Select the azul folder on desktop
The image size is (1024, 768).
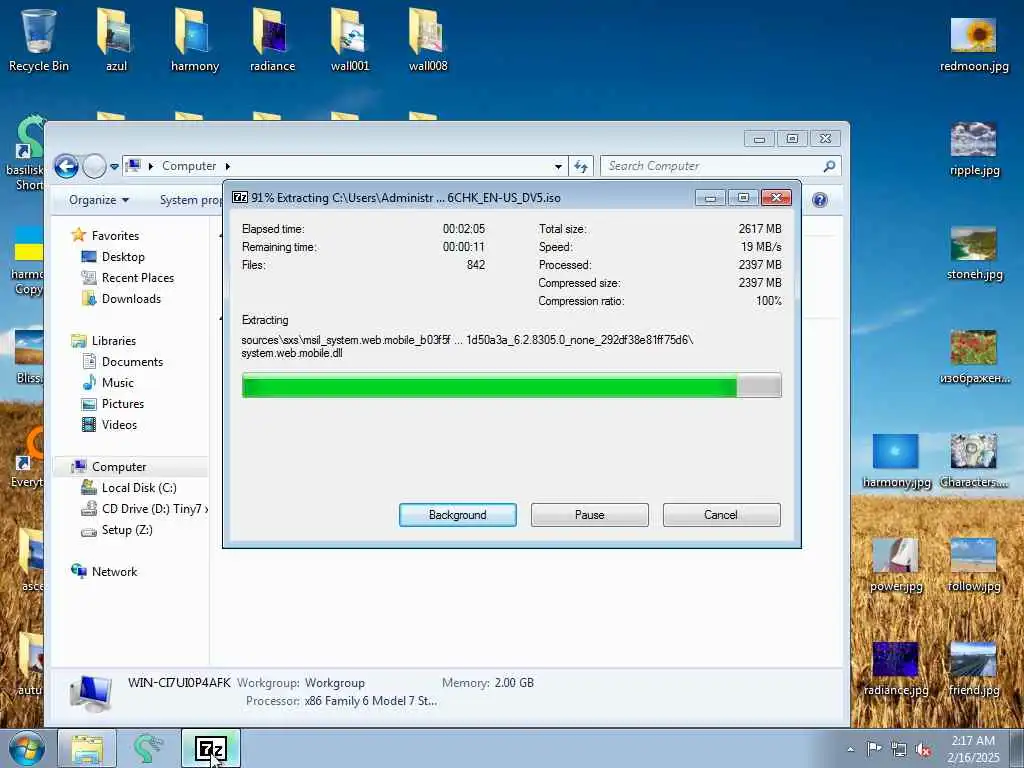116,39
